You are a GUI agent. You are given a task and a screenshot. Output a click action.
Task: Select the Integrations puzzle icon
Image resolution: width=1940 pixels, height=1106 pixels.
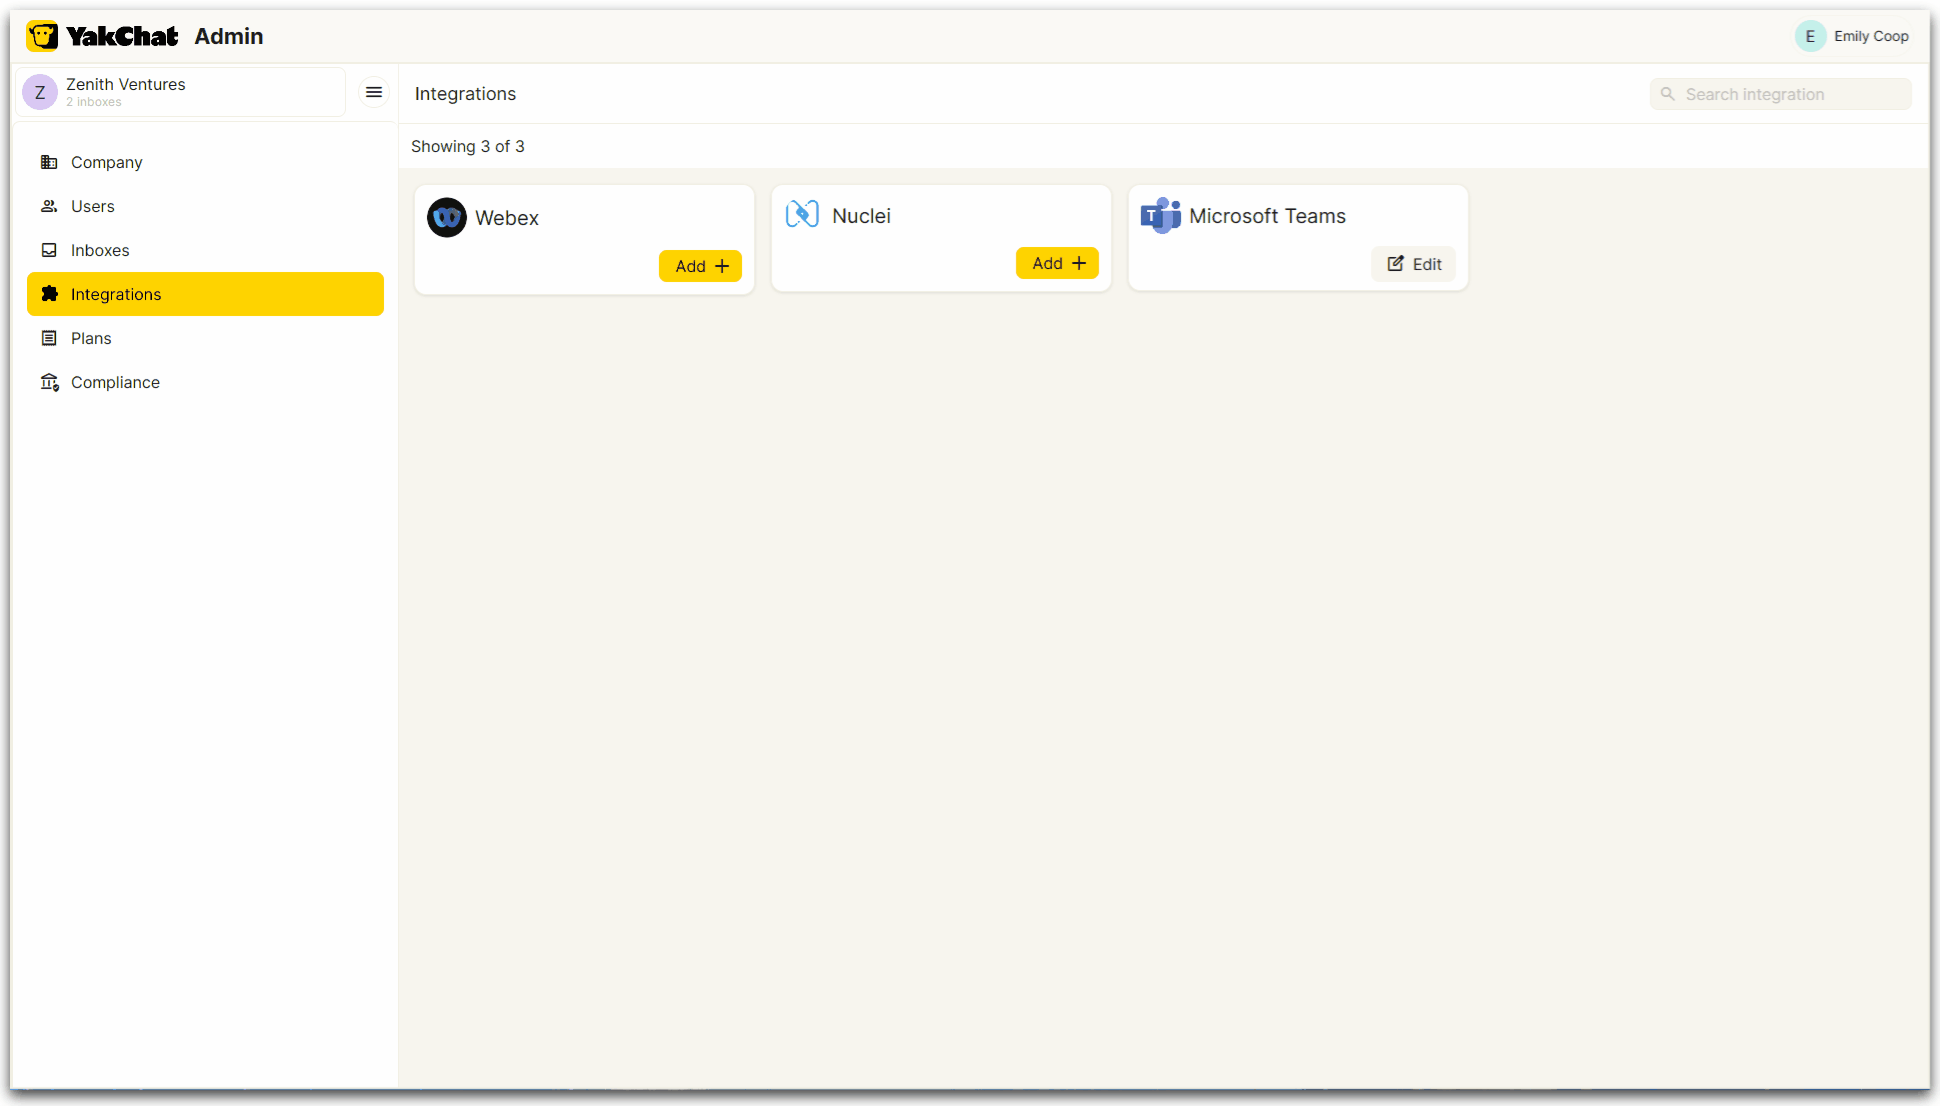click(49, 294)
